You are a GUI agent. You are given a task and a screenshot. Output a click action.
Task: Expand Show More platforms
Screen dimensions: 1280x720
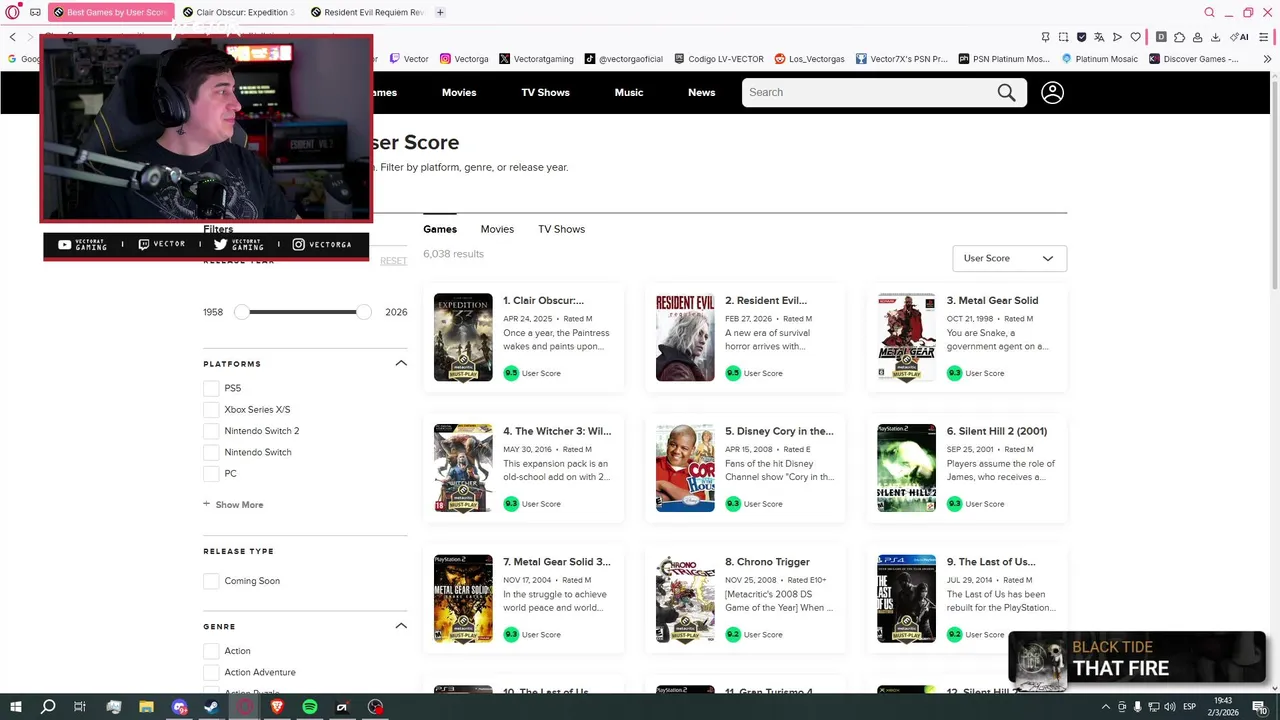[233, 505]
